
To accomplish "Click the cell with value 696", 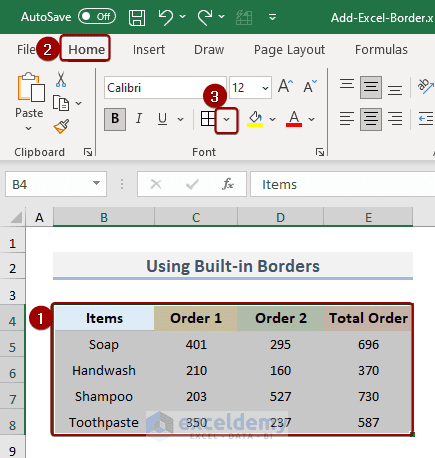I will pyautogui.click(x=368, y=344).
